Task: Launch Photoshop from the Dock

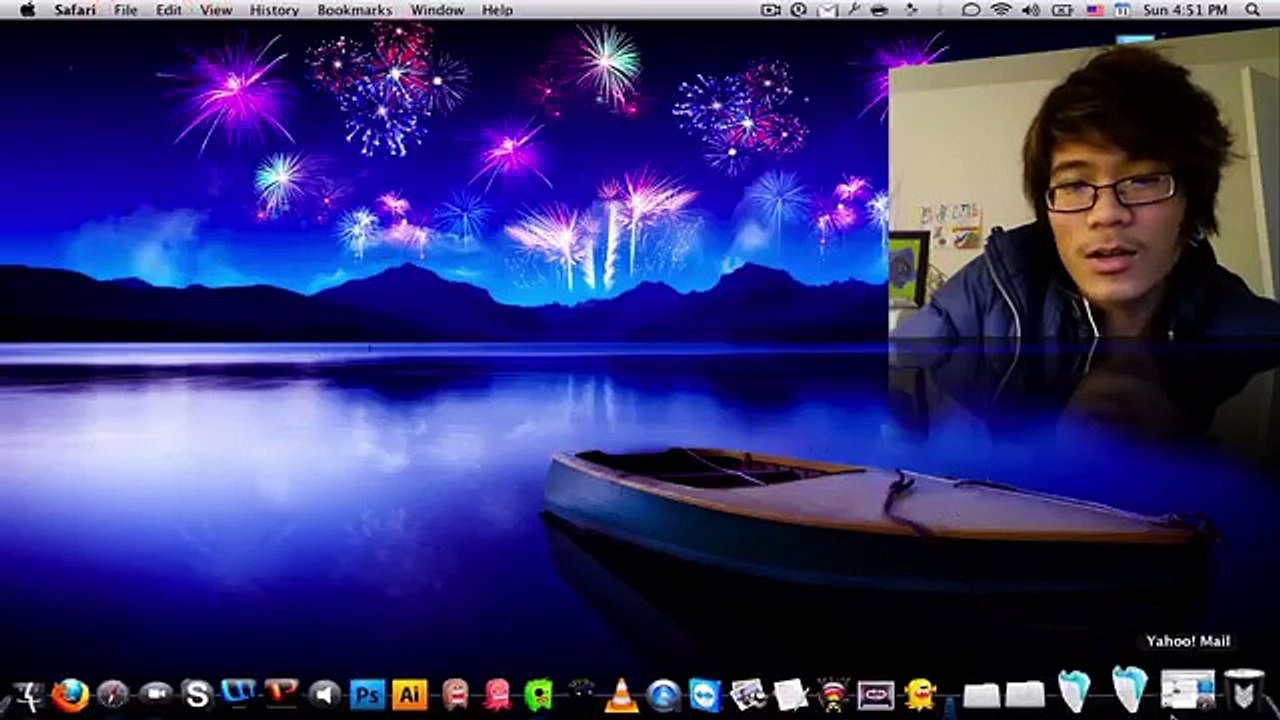Action: 367,694
